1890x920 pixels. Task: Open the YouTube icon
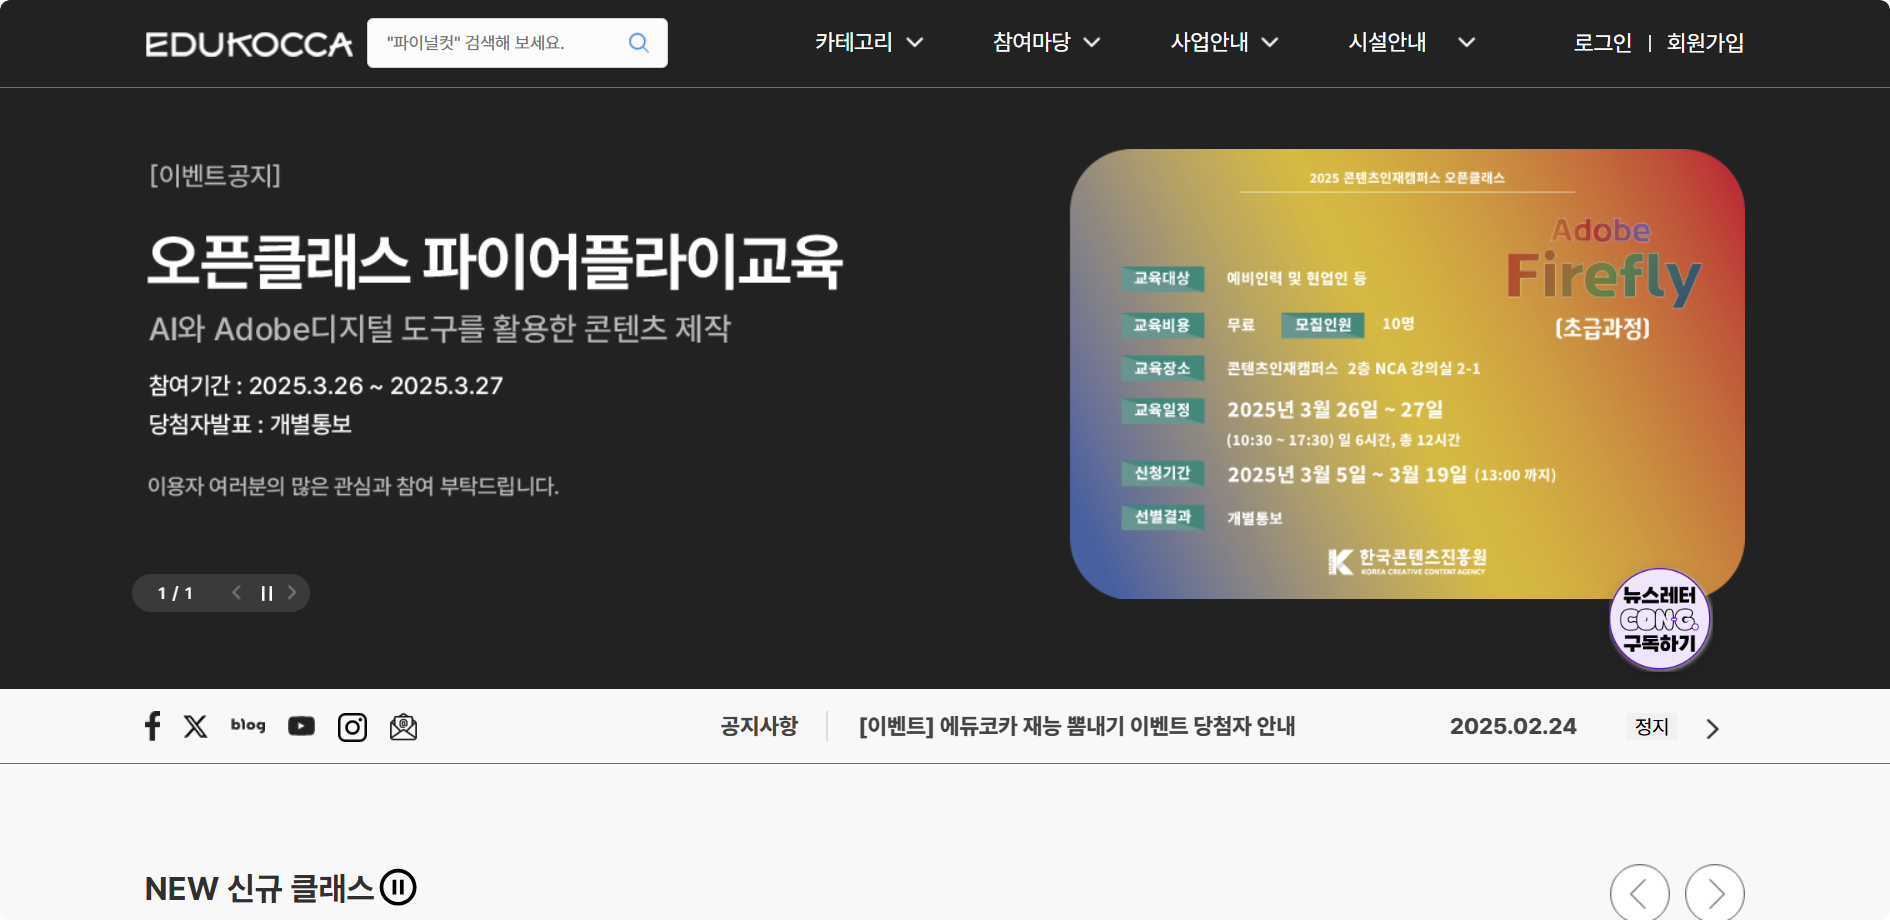click(301, 726)
